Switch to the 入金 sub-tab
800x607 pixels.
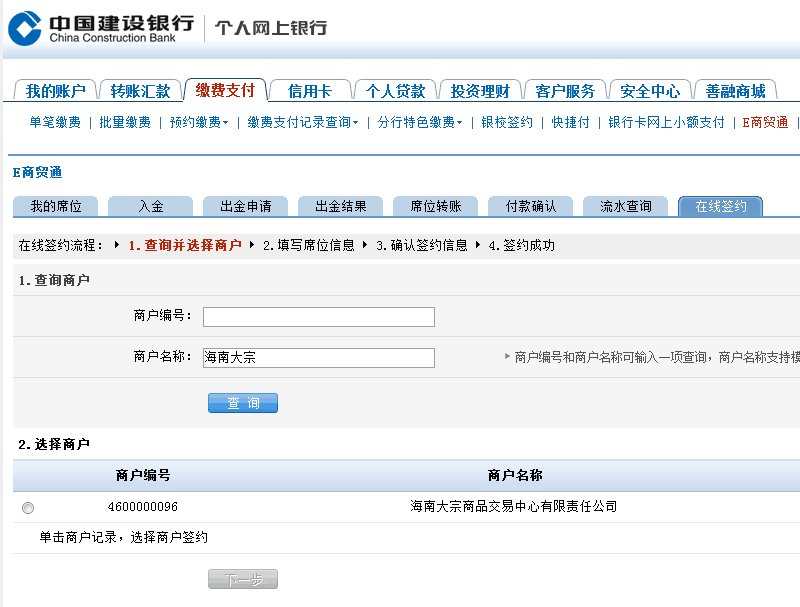pyautogui.click(x=151, y=206)
